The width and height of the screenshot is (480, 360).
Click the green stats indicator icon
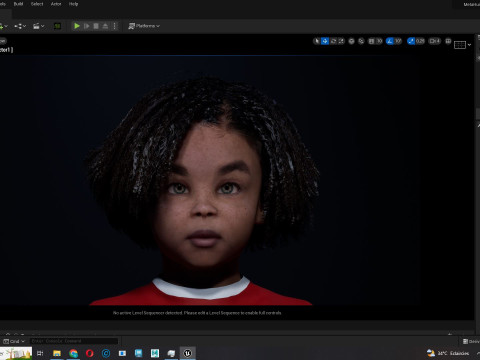pos(57,26)
